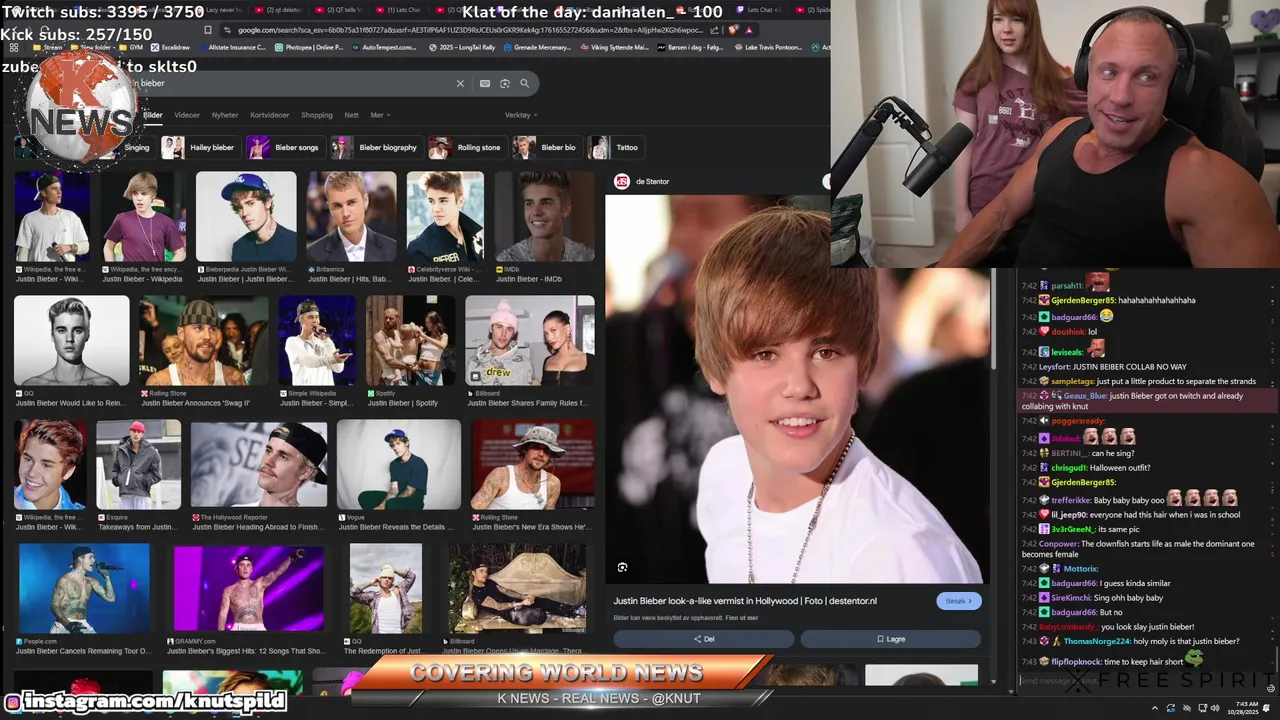
Task: Open the volume control in system tray
Action: 1215,708
